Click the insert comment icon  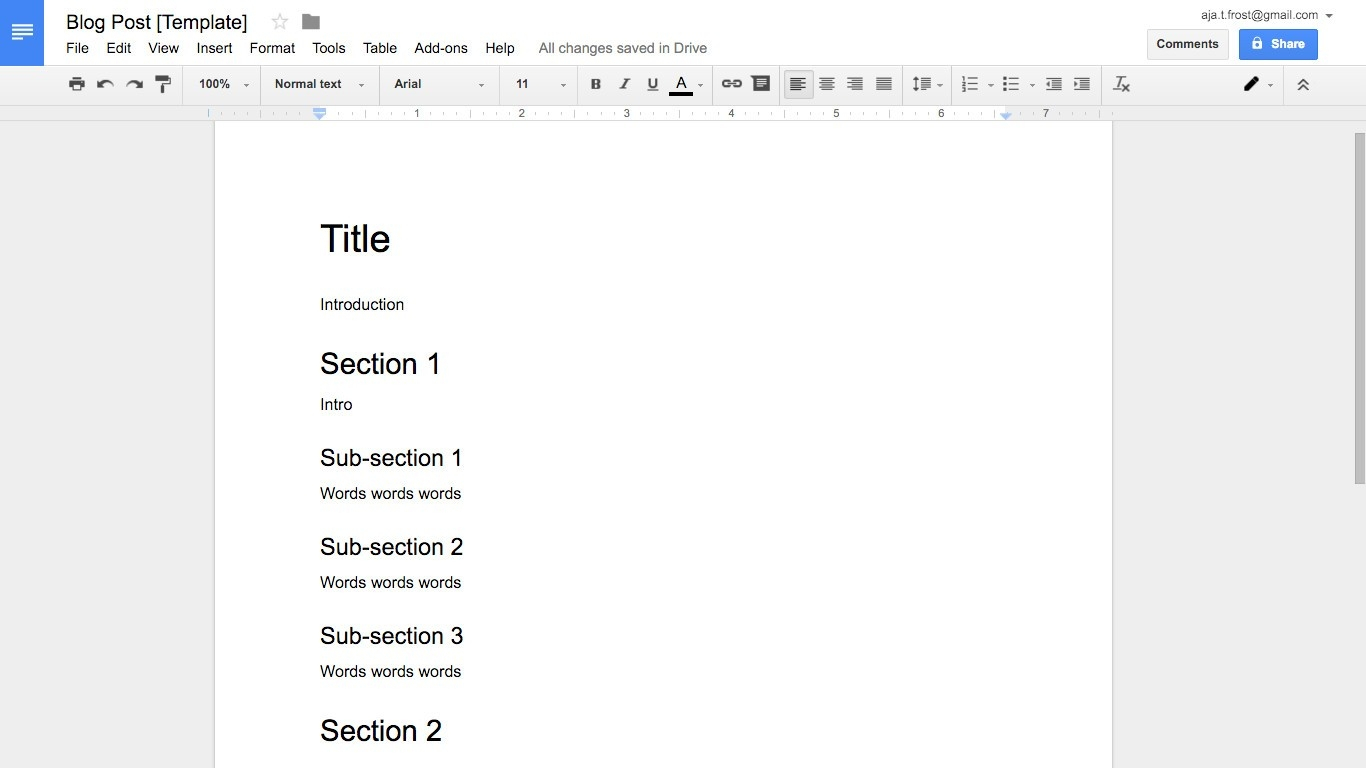point(761,84)
